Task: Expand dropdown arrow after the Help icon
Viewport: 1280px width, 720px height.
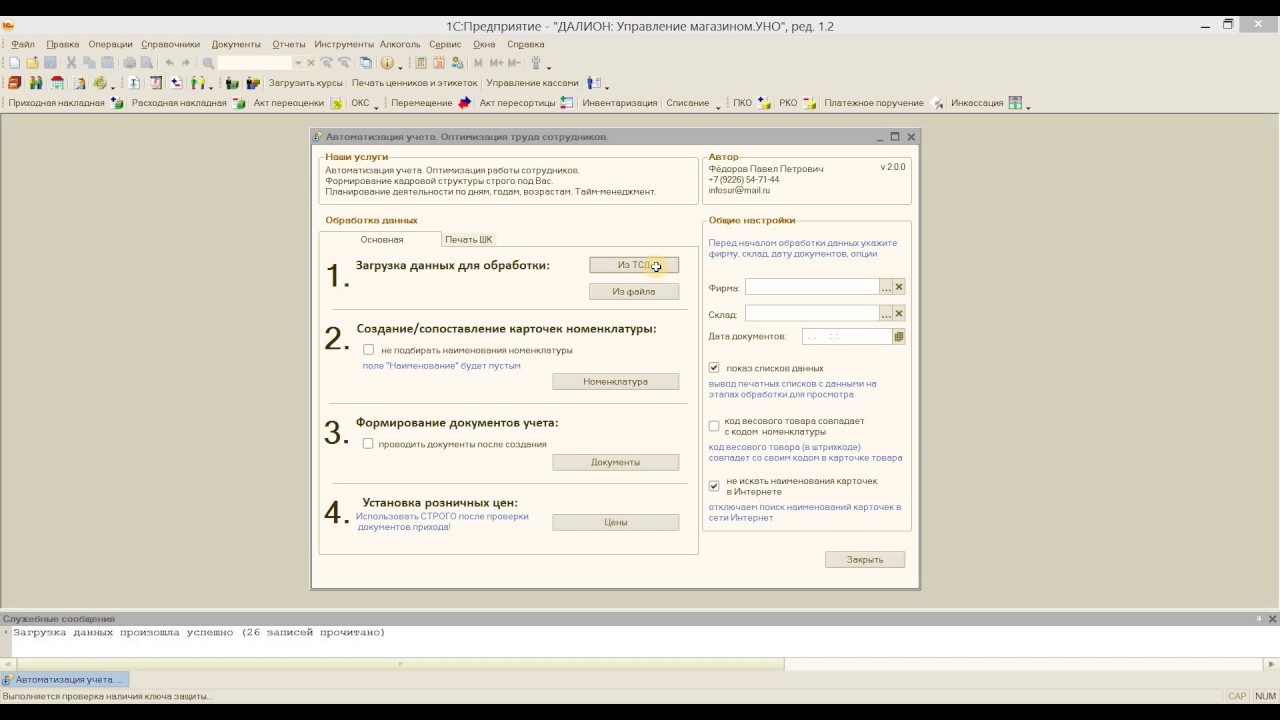Action: click(400, 66)
